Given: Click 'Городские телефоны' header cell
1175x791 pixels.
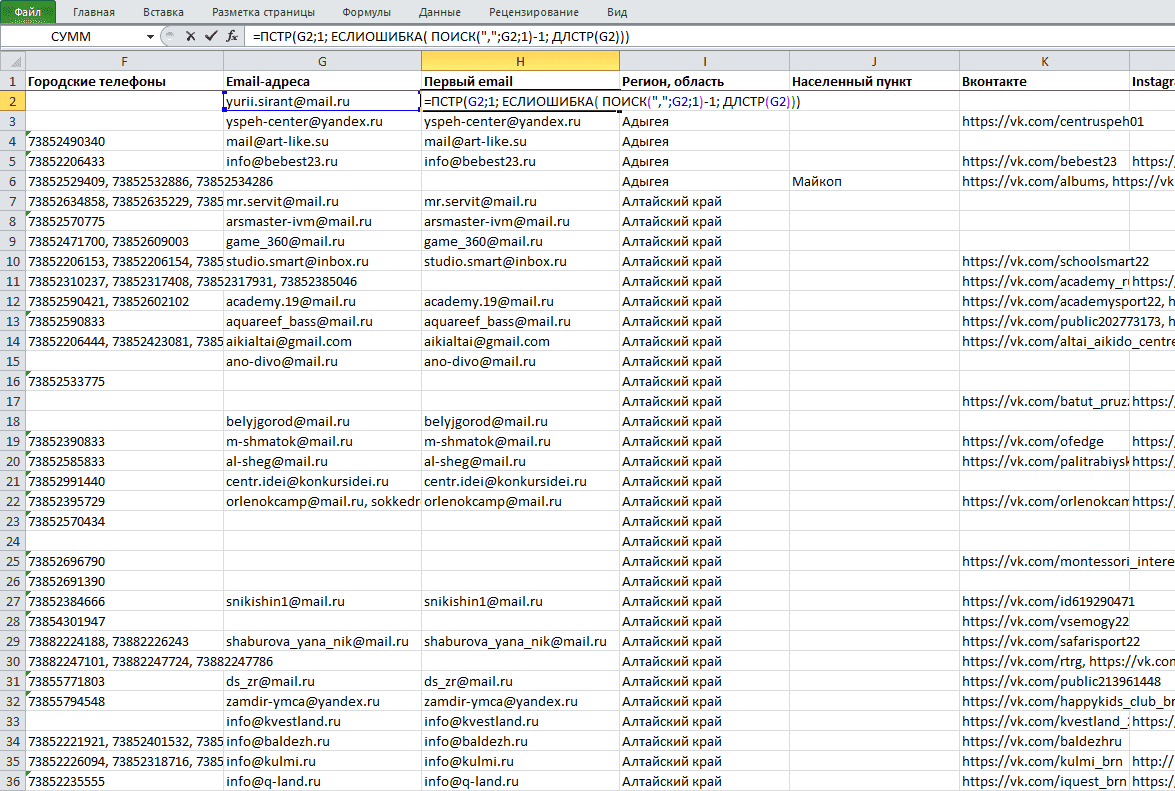Looking at the screenshot, I should [x=124, y=81].
